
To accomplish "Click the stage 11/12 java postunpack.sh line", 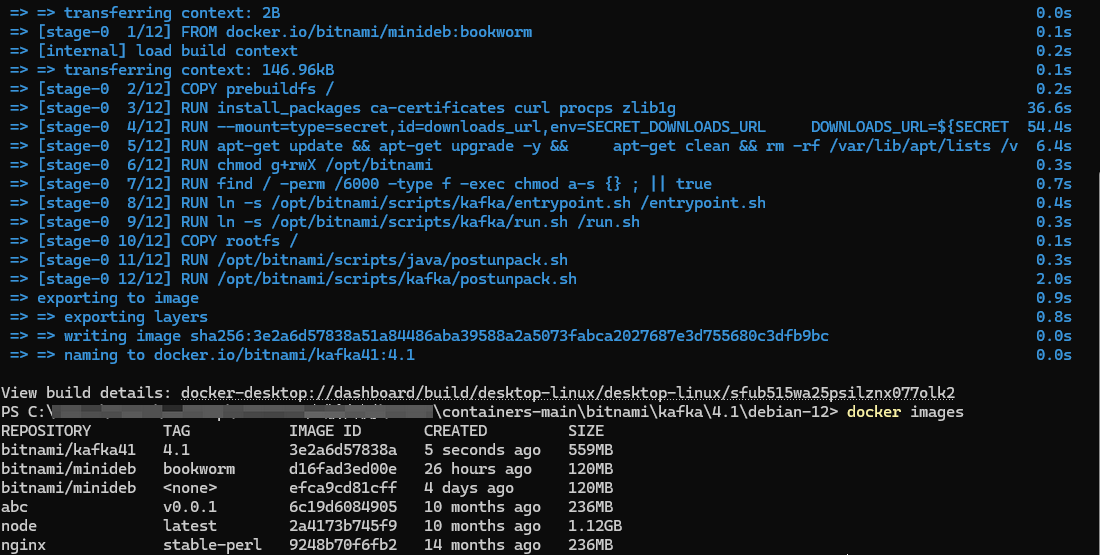I will (289, 260).
